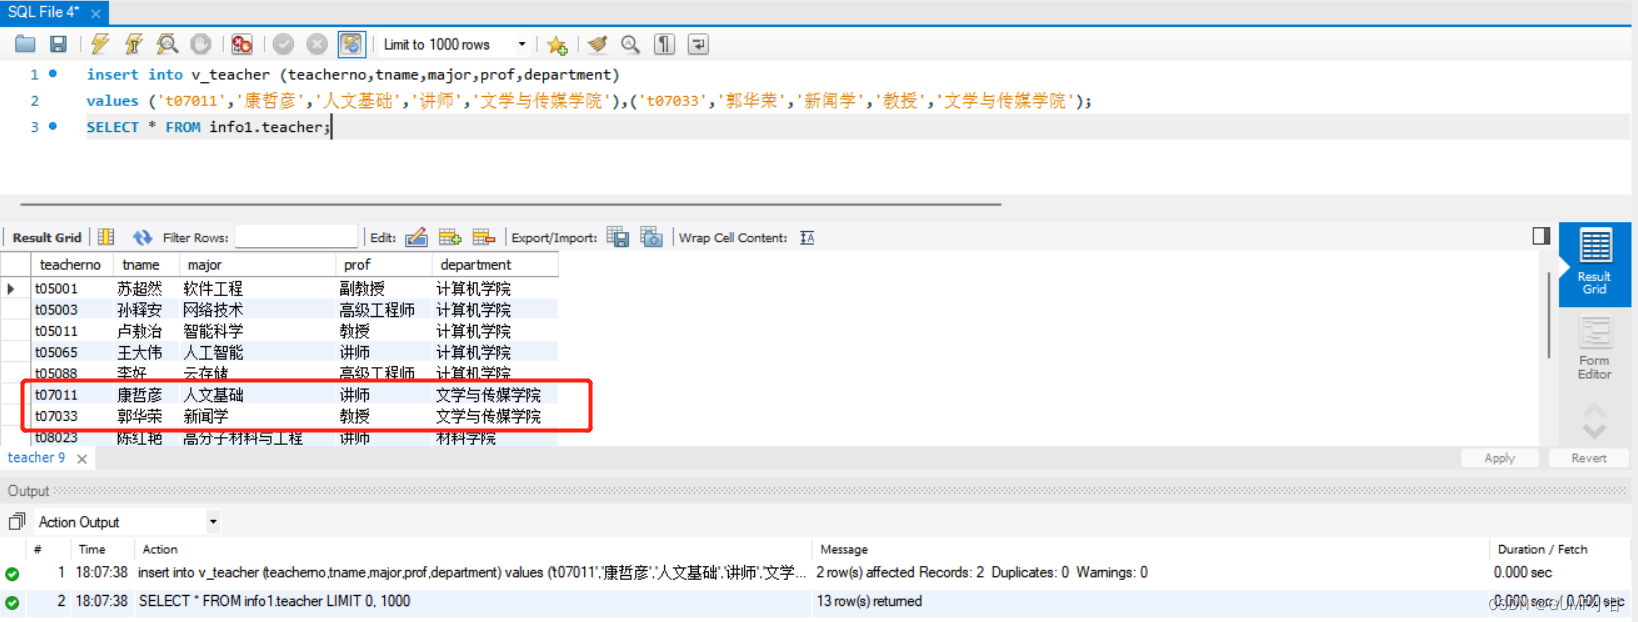
Task: Switch to the Form Editor view
Action: [x=1594, y=348]
